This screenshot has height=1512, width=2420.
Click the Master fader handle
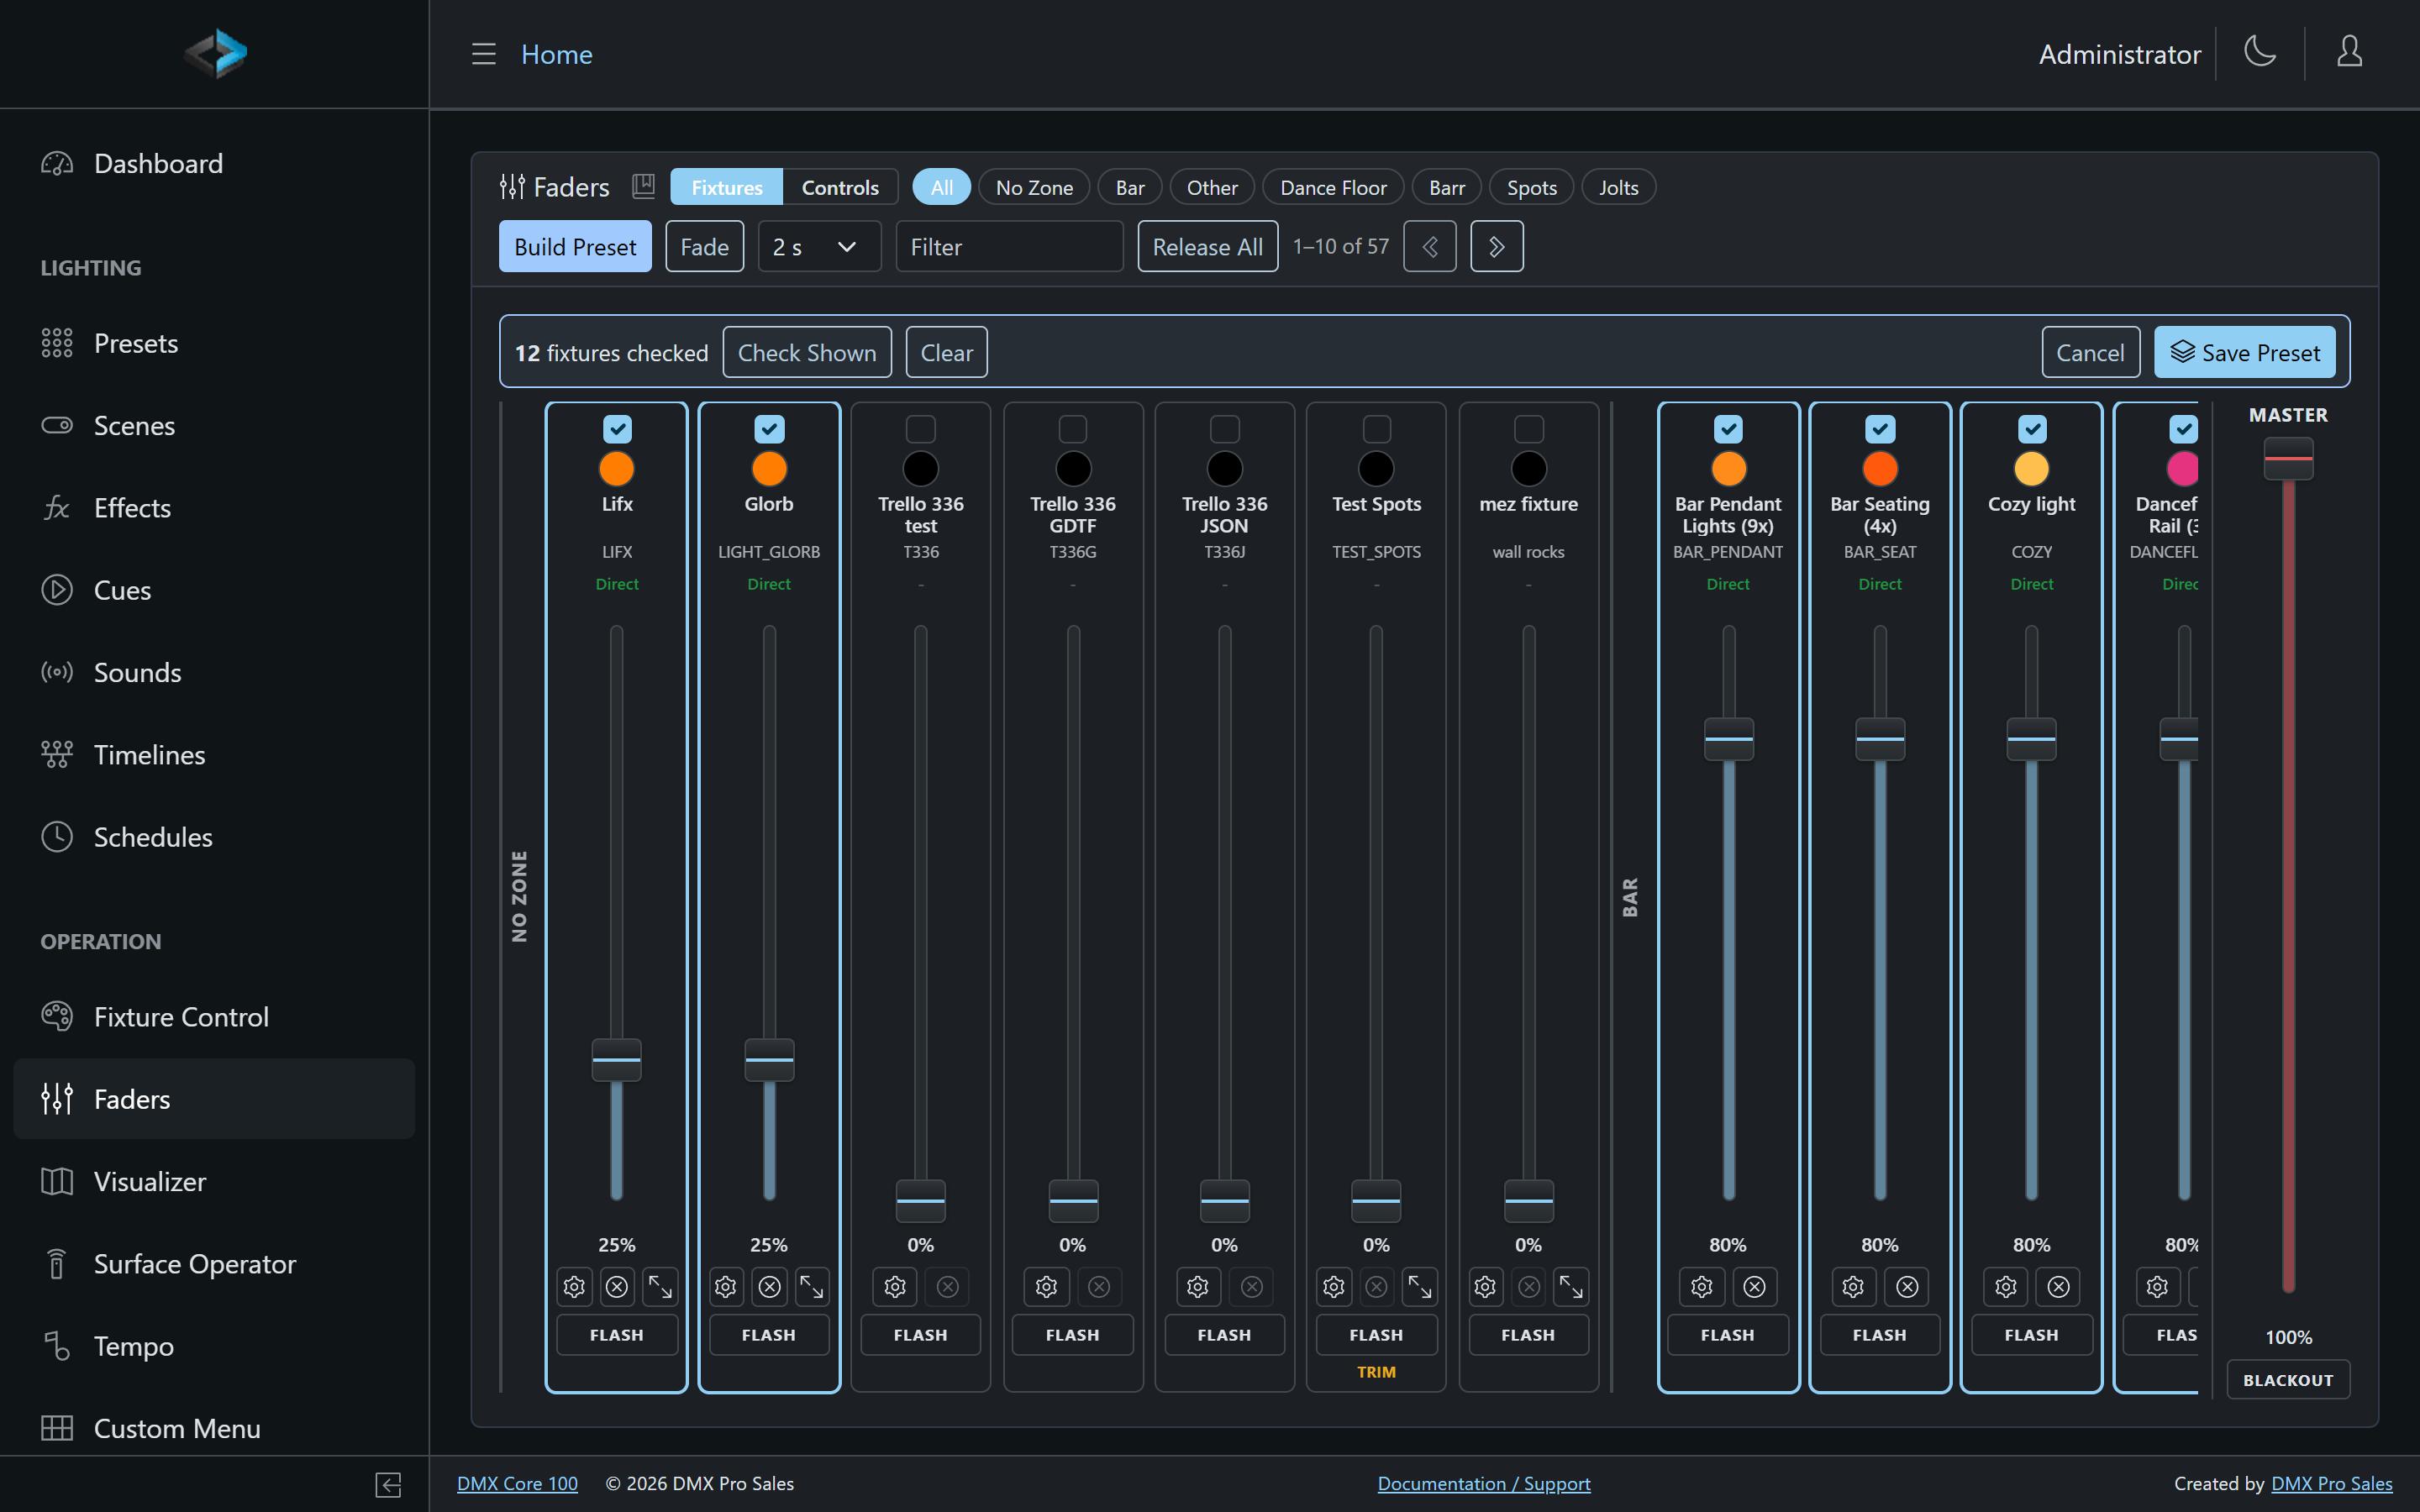(2288, 459)
